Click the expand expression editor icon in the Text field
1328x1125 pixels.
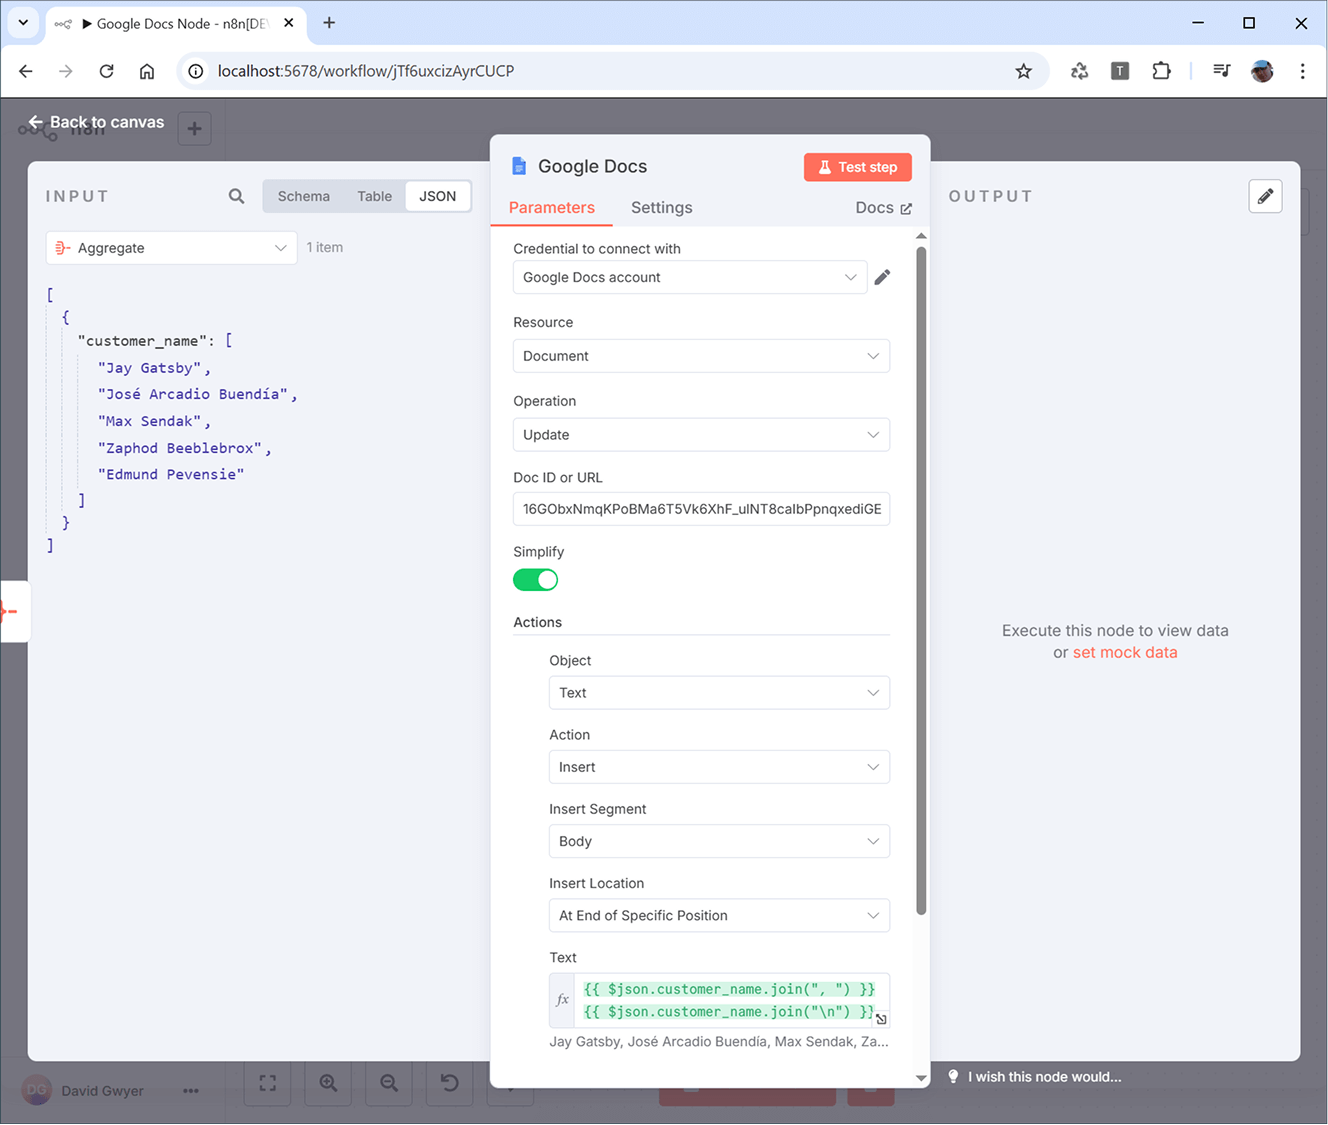tap(881, 1019)
